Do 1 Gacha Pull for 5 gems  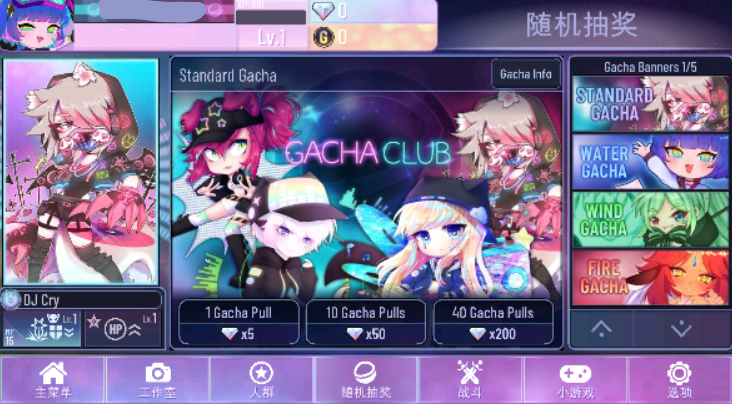tap(239, 322)
